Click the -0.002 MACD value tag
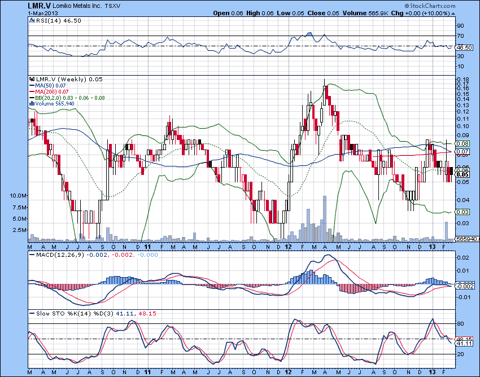 (x=465, y=286)
